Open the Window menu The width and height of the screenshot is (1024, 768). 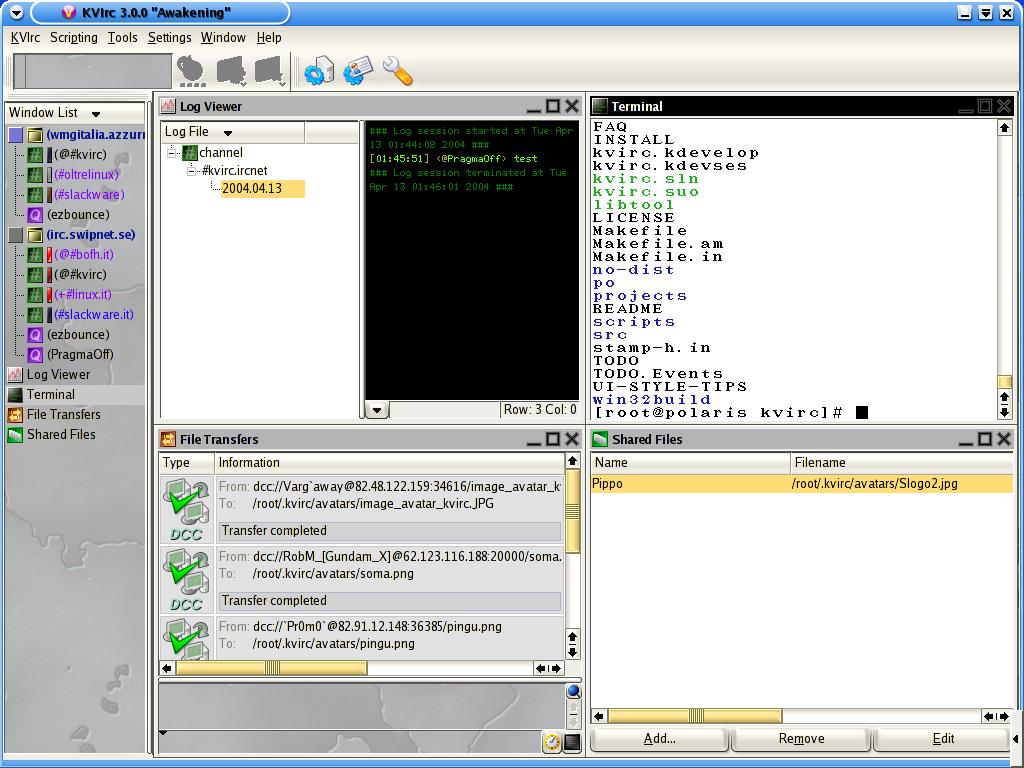(x=223, y=37)
